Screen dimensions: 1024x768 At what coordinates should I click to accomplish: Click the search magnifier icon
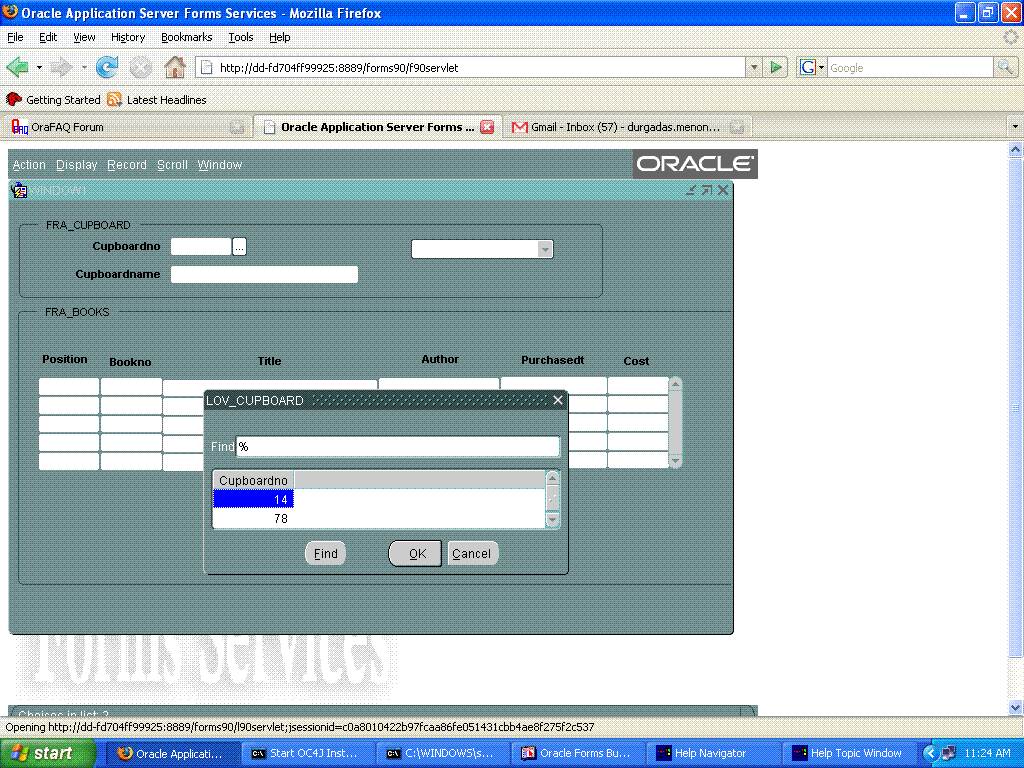1005,67
